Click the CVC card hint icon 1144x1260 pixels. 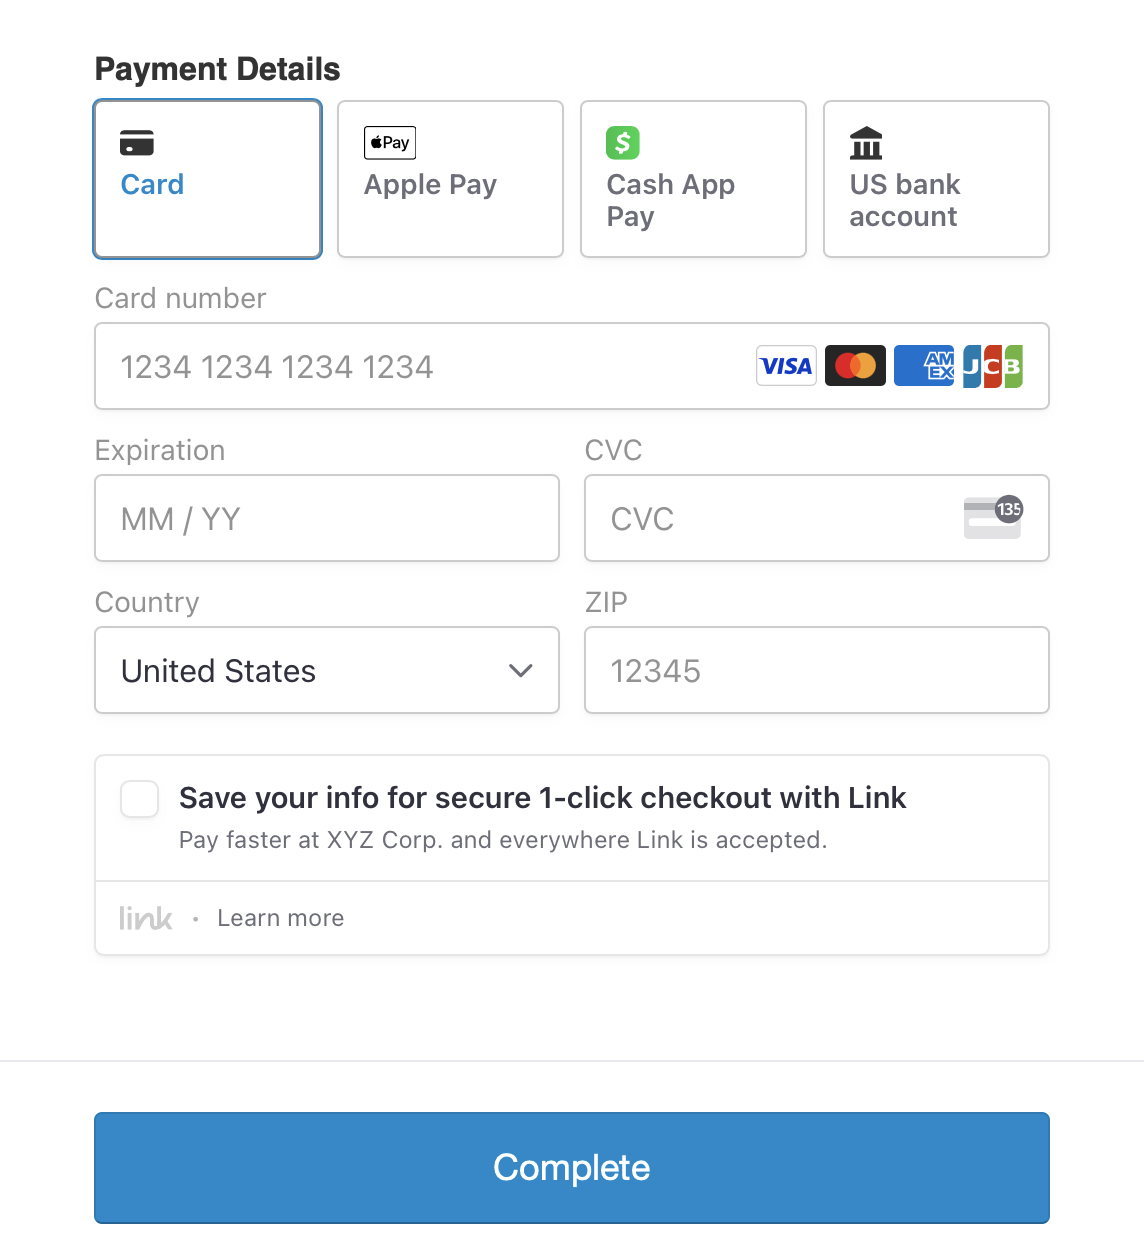993,517
